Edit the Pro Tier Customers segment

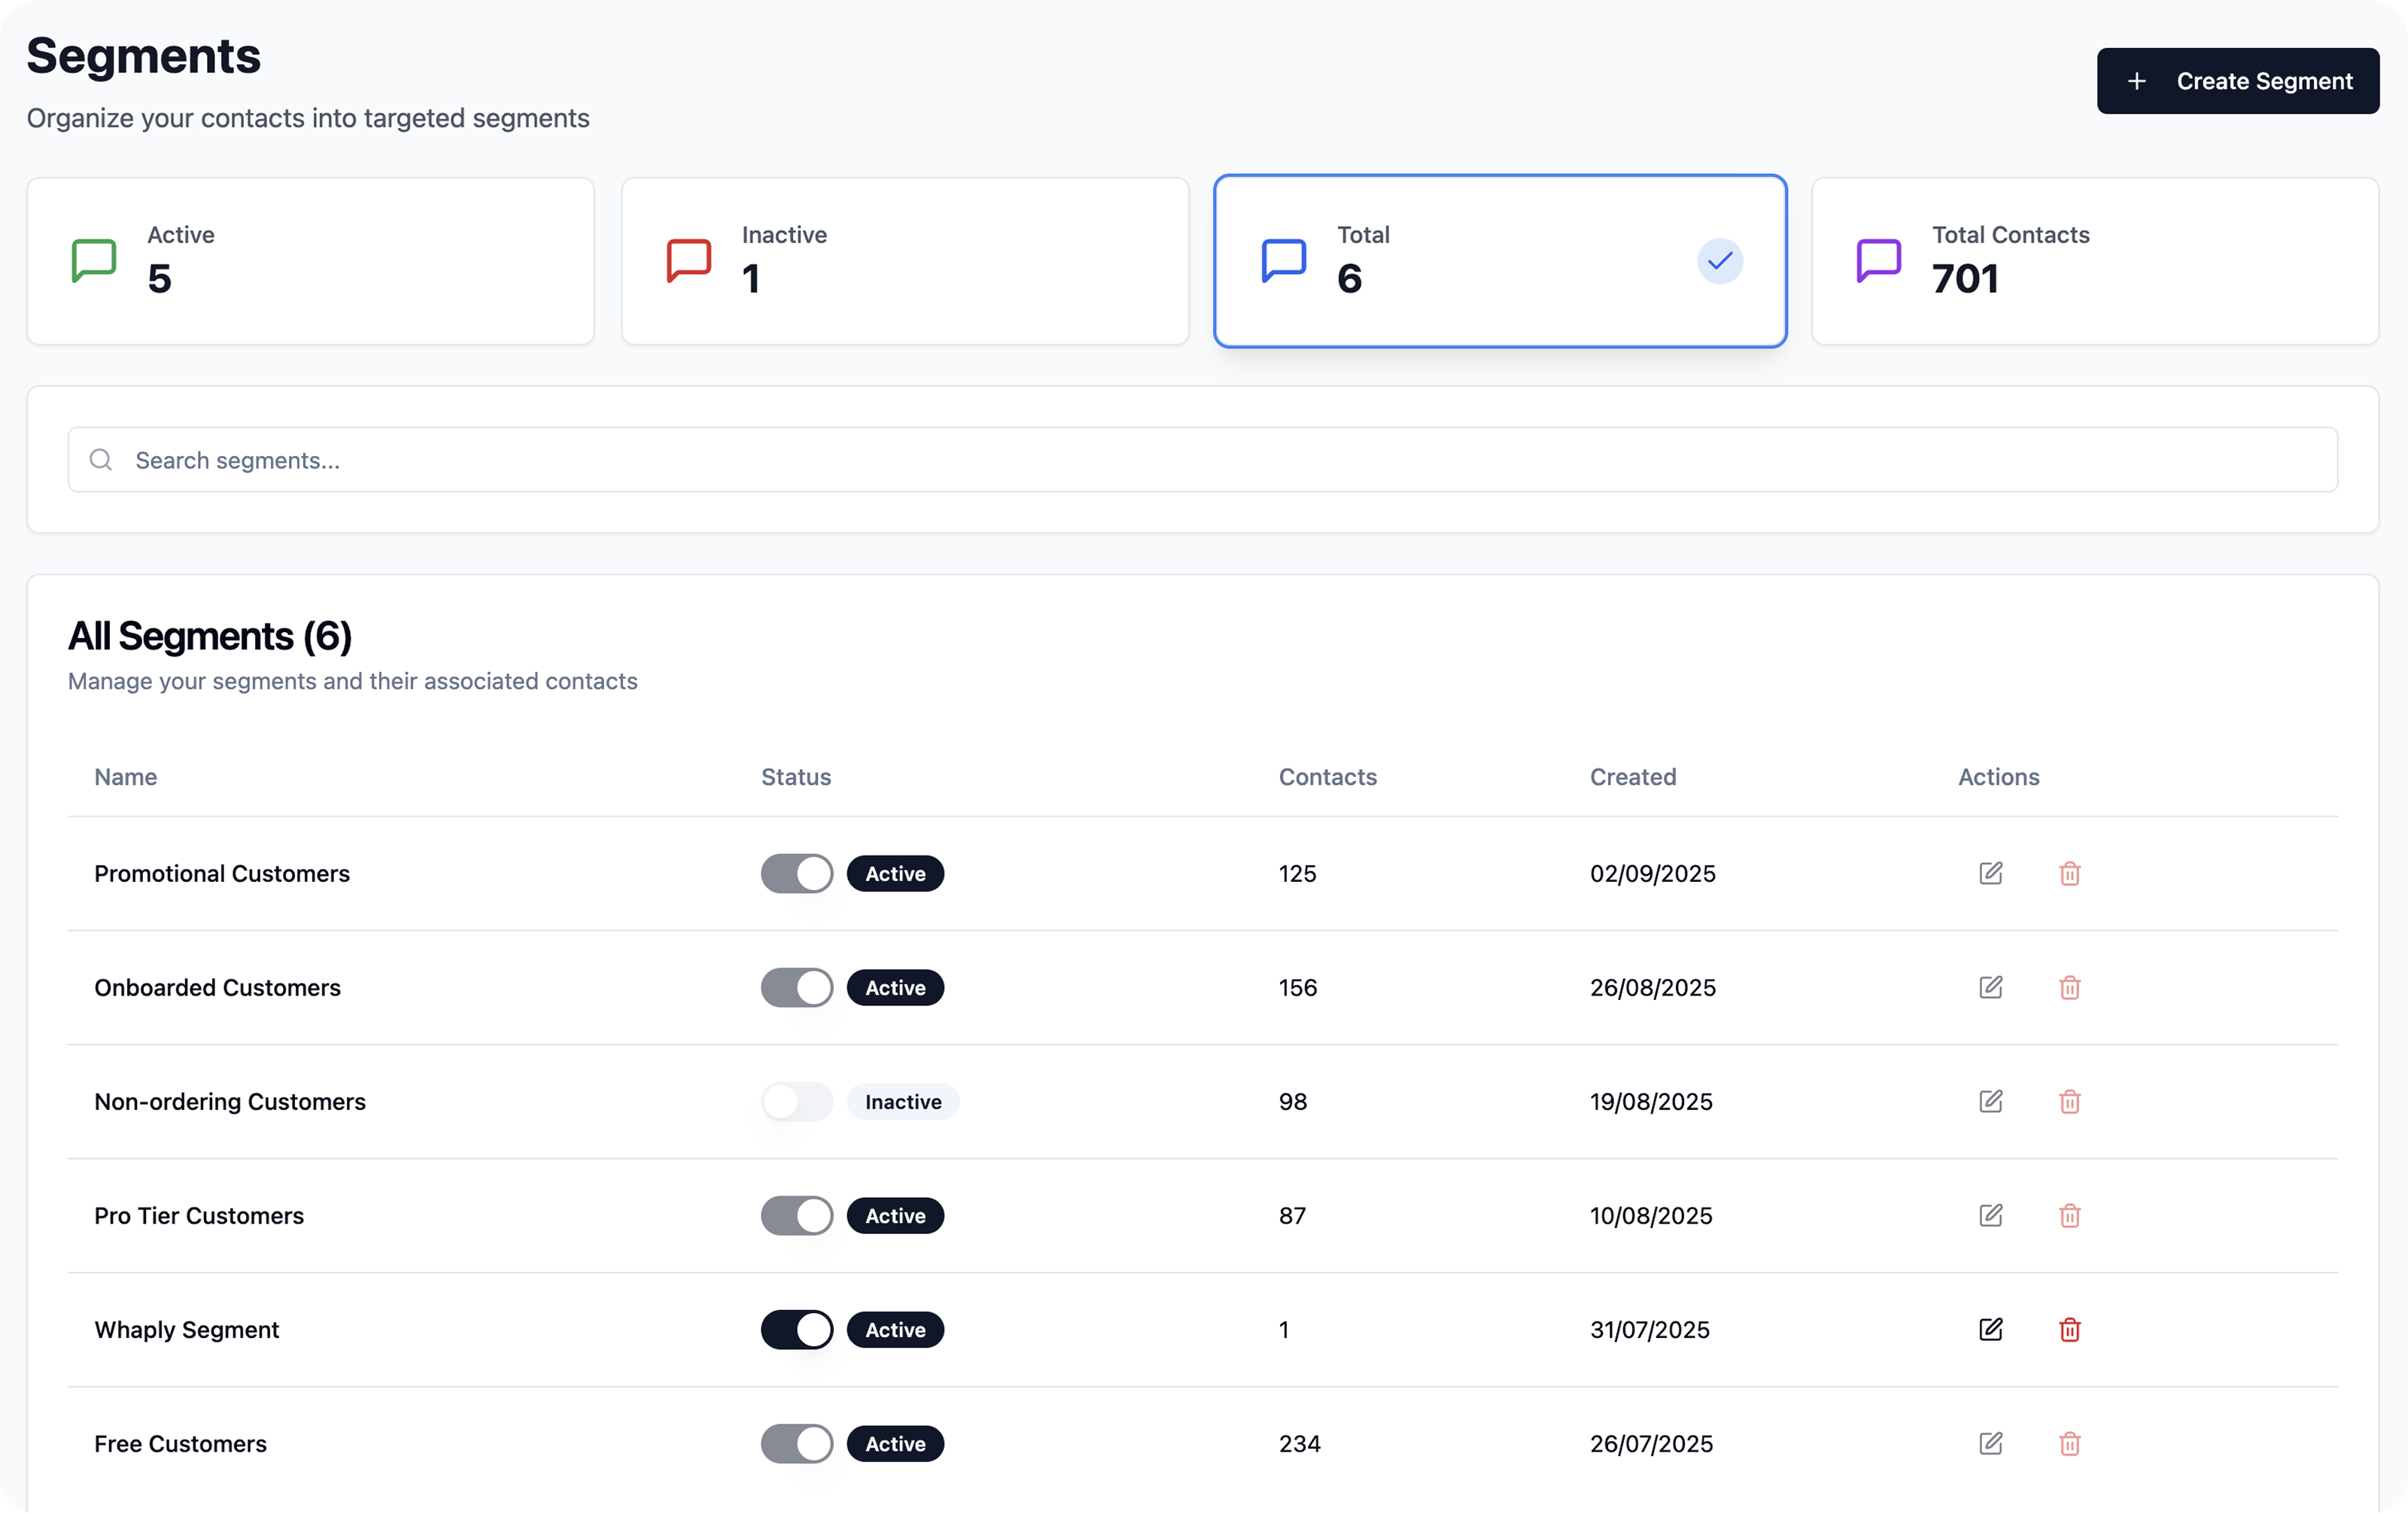(1990, 1215)
